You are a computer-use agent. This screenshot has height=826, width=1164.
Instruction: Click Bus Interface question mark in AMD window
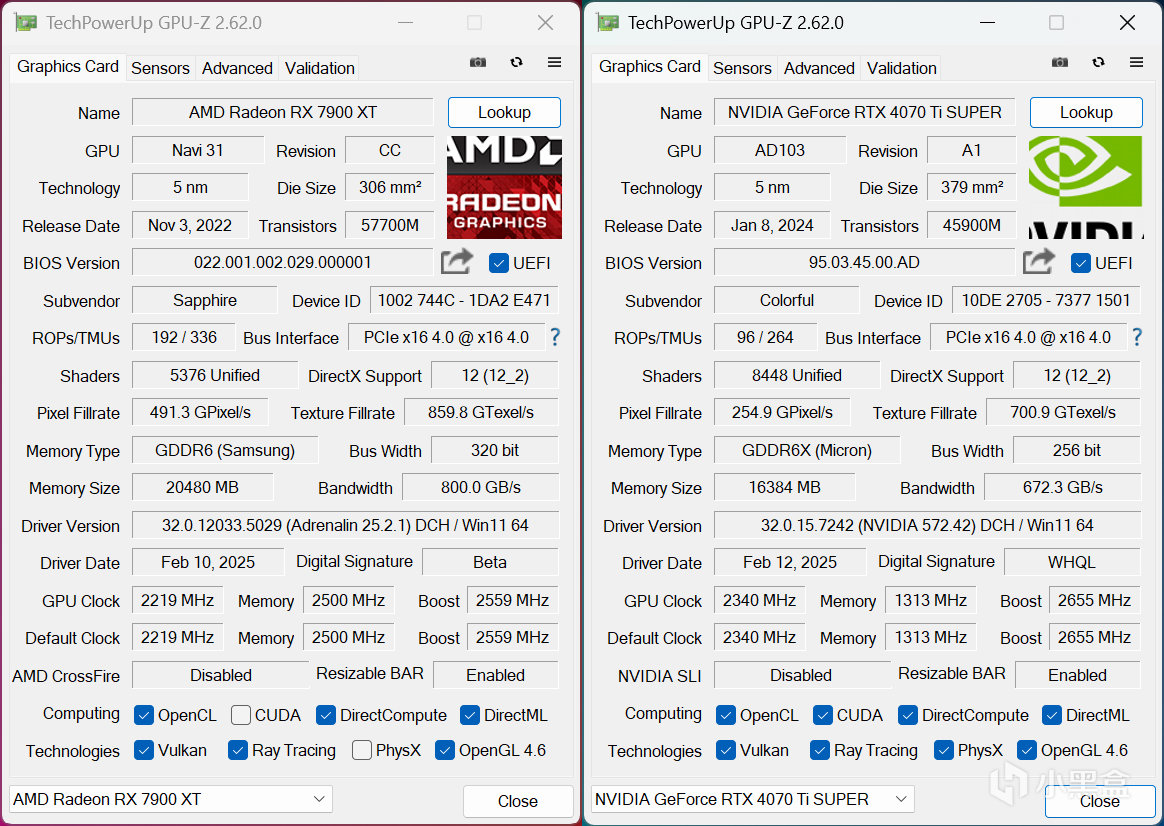(x=555, y=338)
